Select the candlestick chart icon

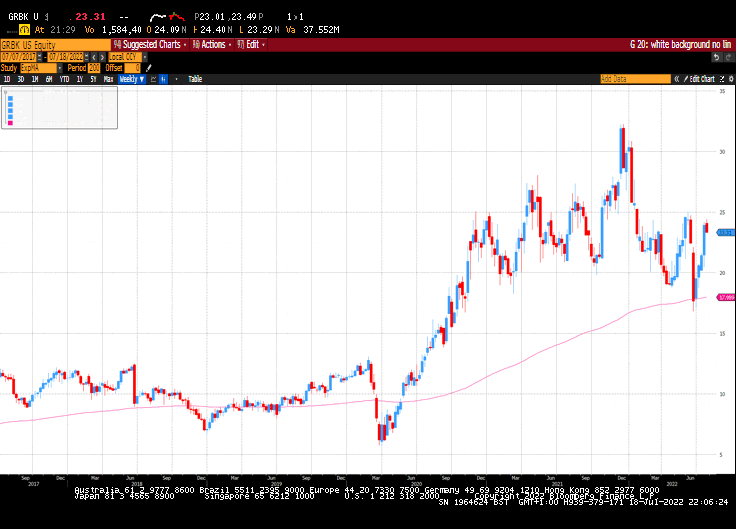163,79
